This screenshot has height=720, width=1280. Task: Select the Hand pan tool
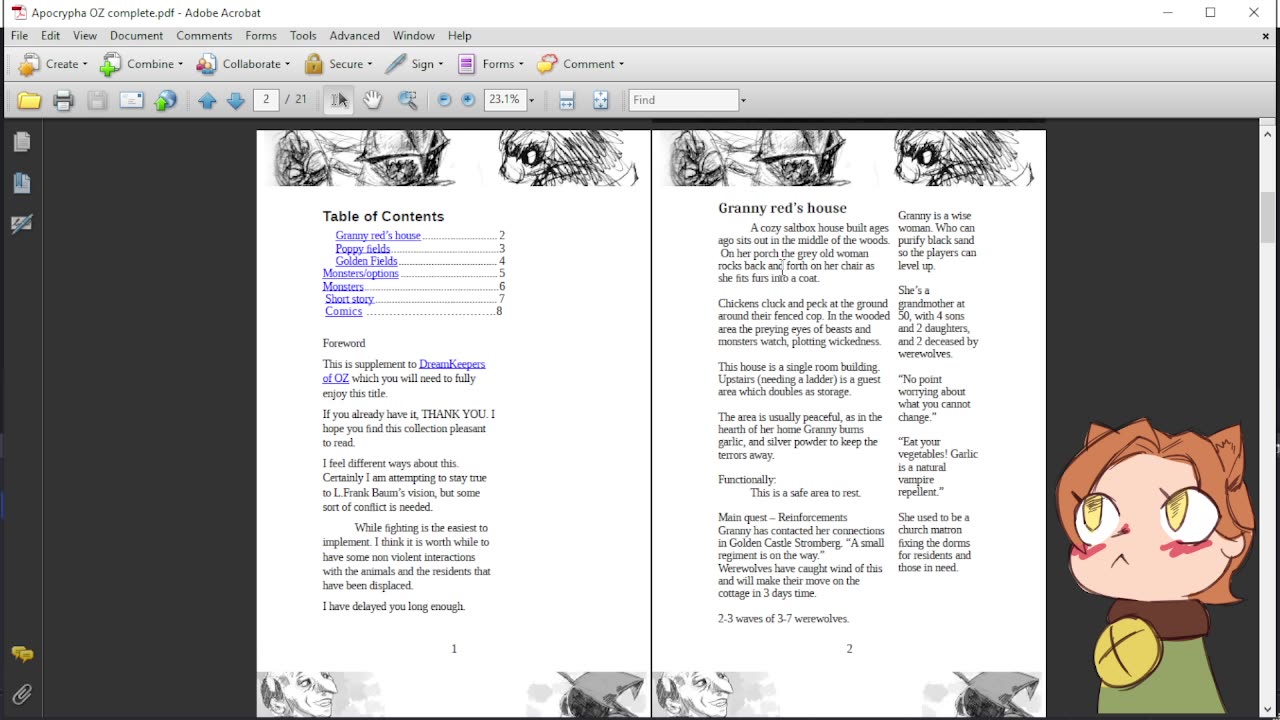coord(373,100)
